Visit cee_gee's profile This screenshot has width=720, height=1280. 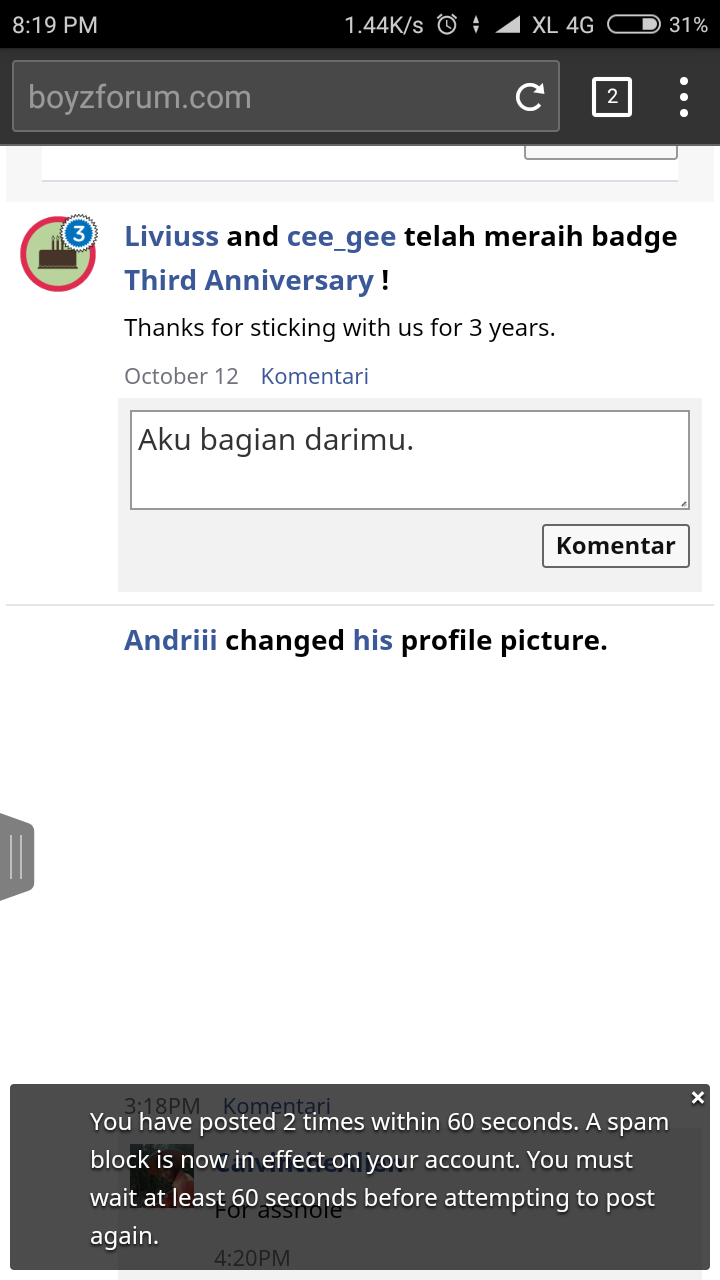click(341, 237)
